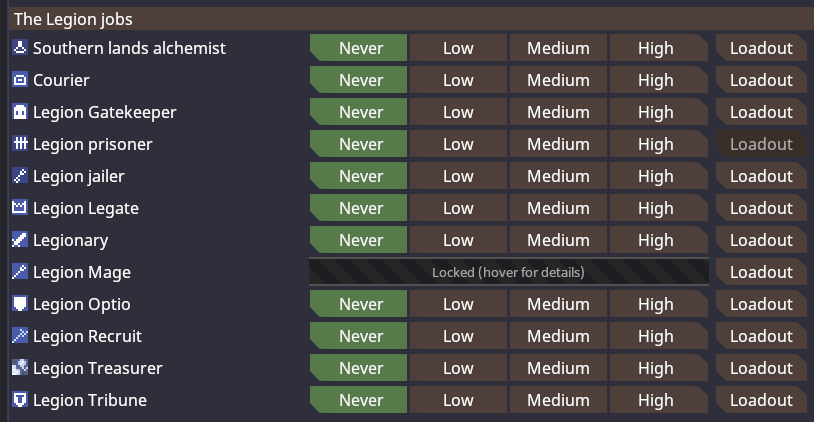Set Southern lands alchemist priority to Low
Viewport: 814px width, 422px height.
click(458, 48)
